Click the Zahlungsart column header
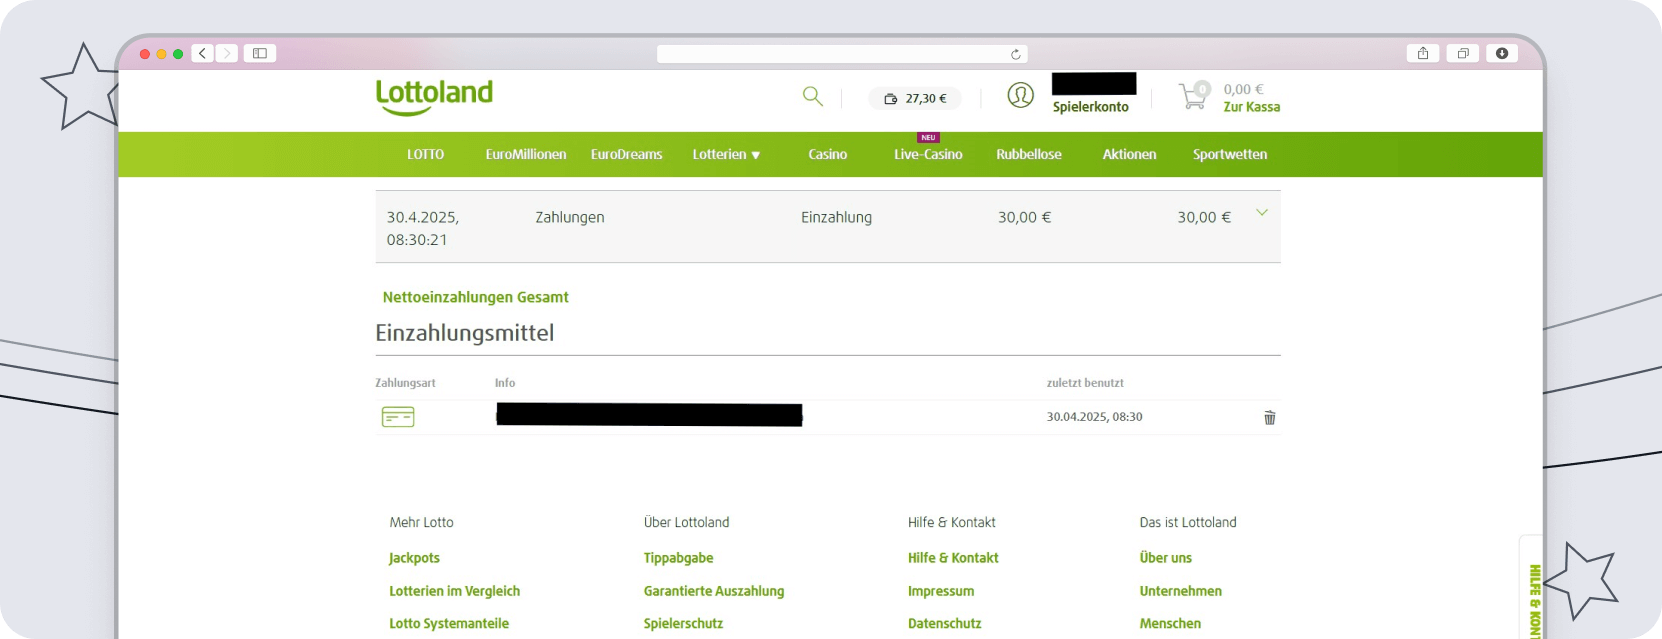This screenshot has height=639, width=1662. 405,383
